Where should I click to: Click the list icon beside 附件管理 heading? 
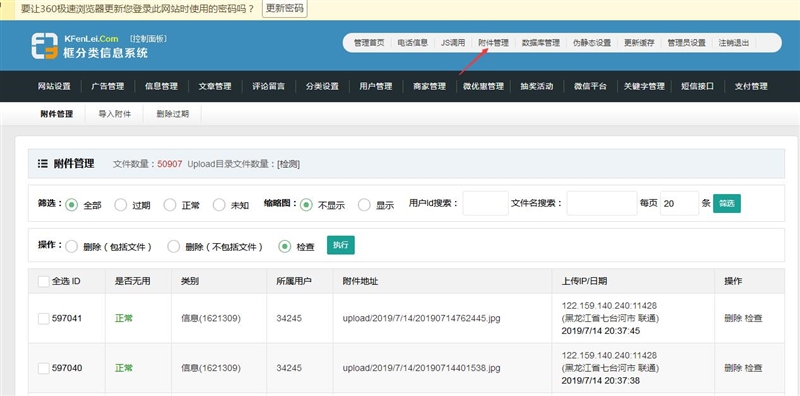pos(43,164)
